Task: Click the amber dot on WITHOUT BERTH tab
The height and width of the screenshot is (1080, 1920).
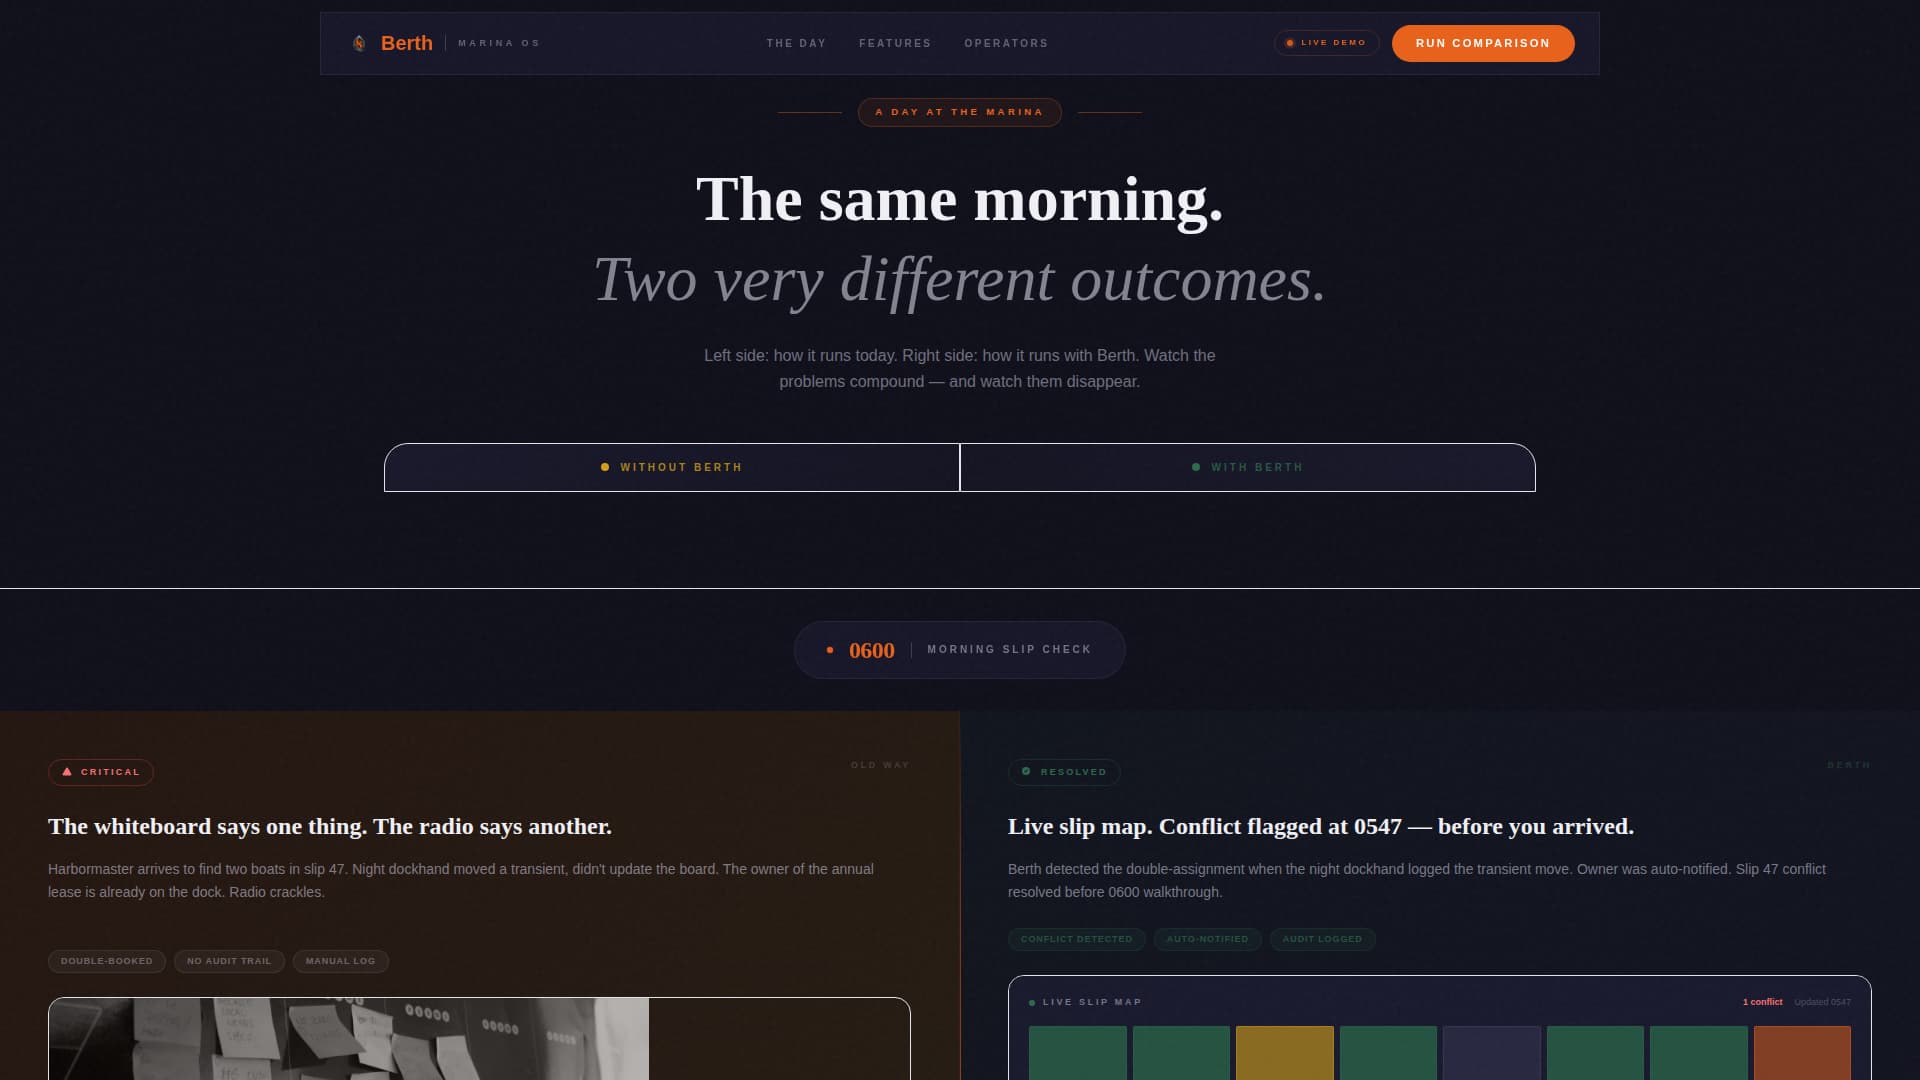Action: click(605, 466)
